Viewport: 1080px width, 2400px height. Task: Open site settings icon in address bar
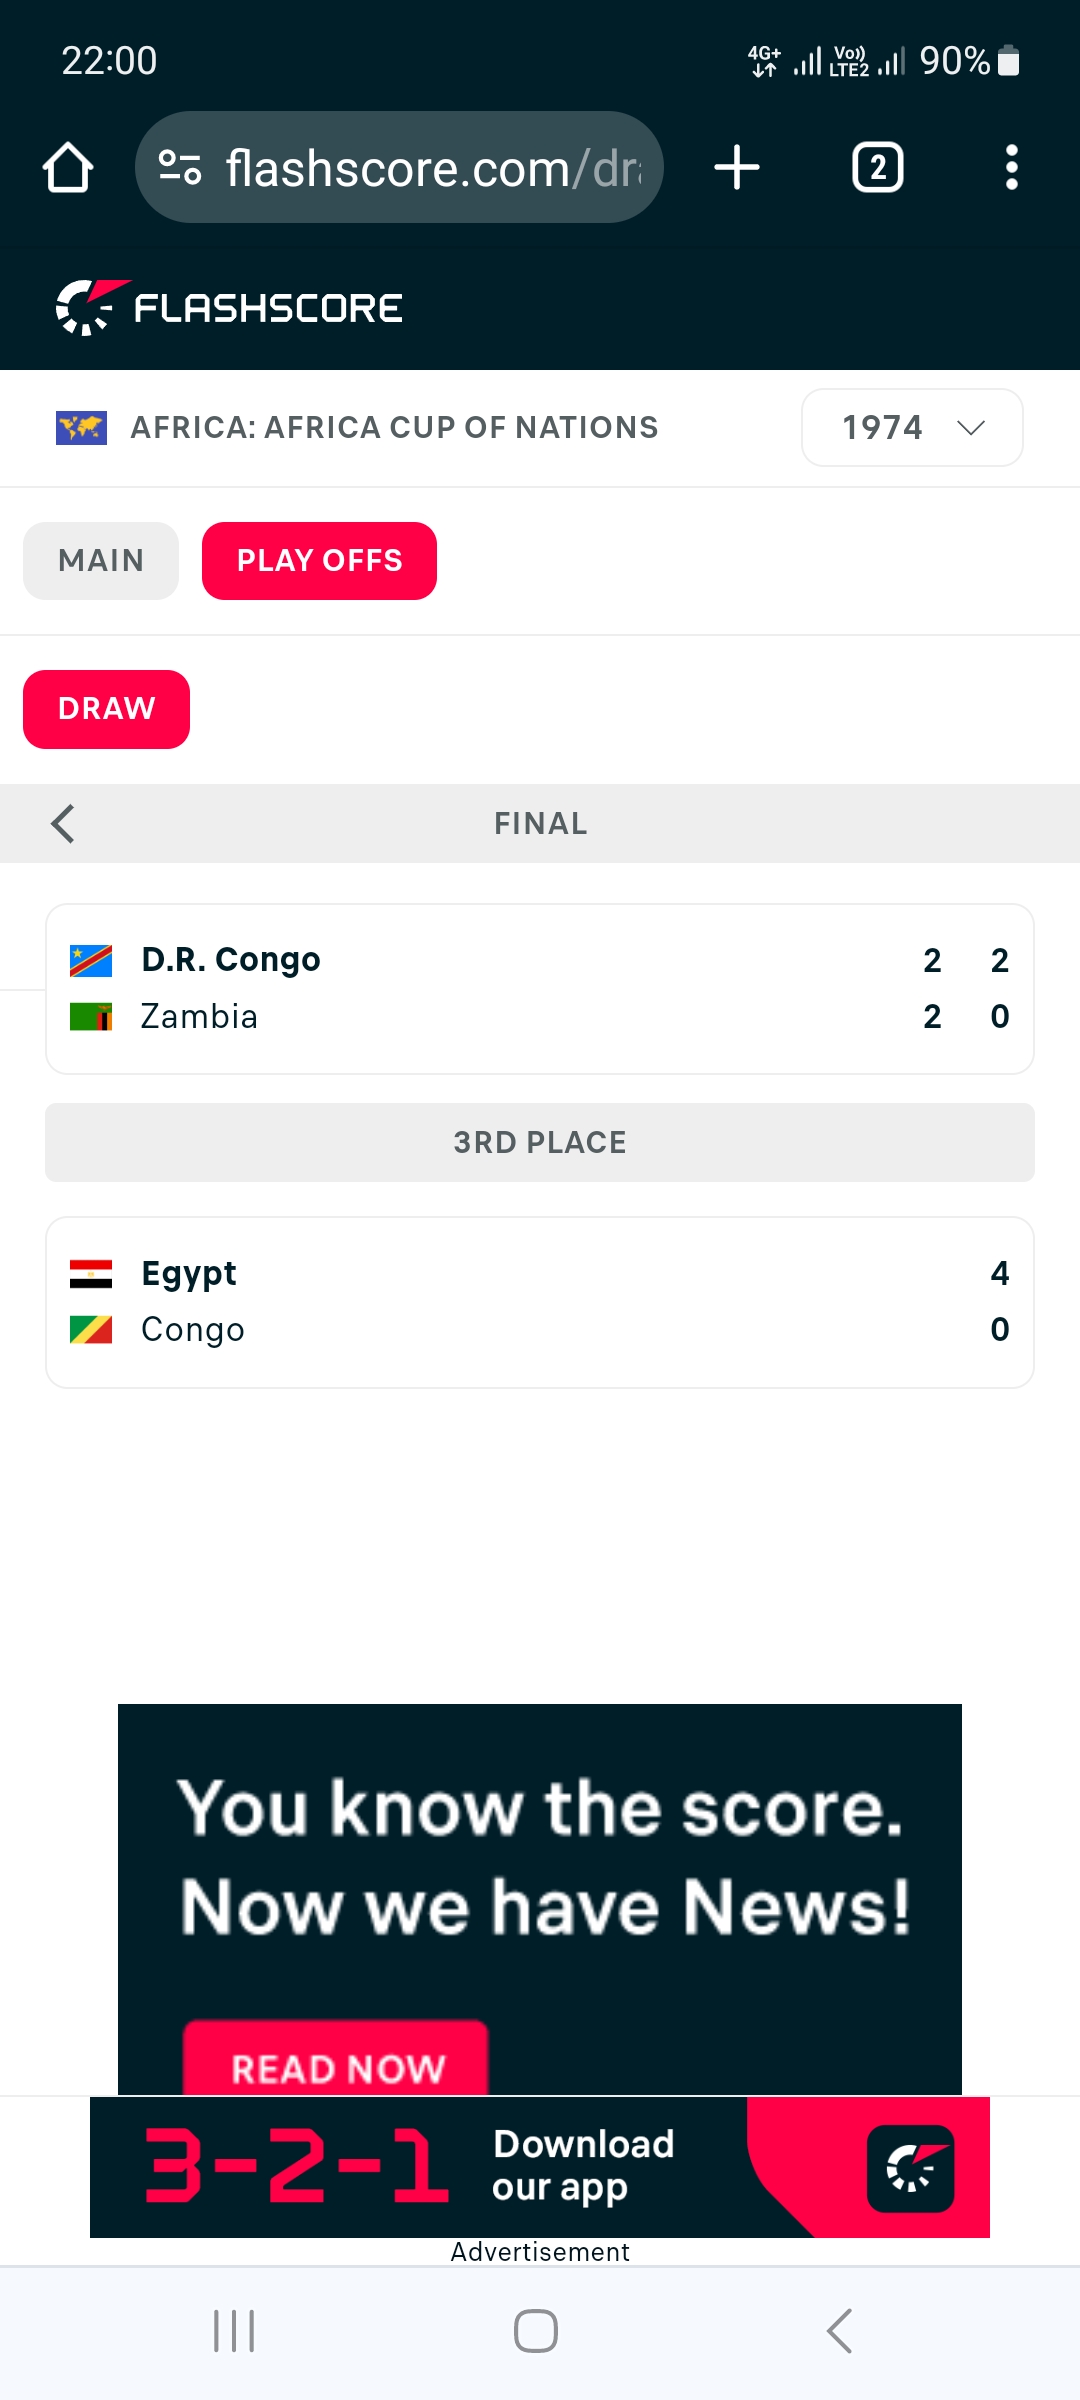click(181, 167)
